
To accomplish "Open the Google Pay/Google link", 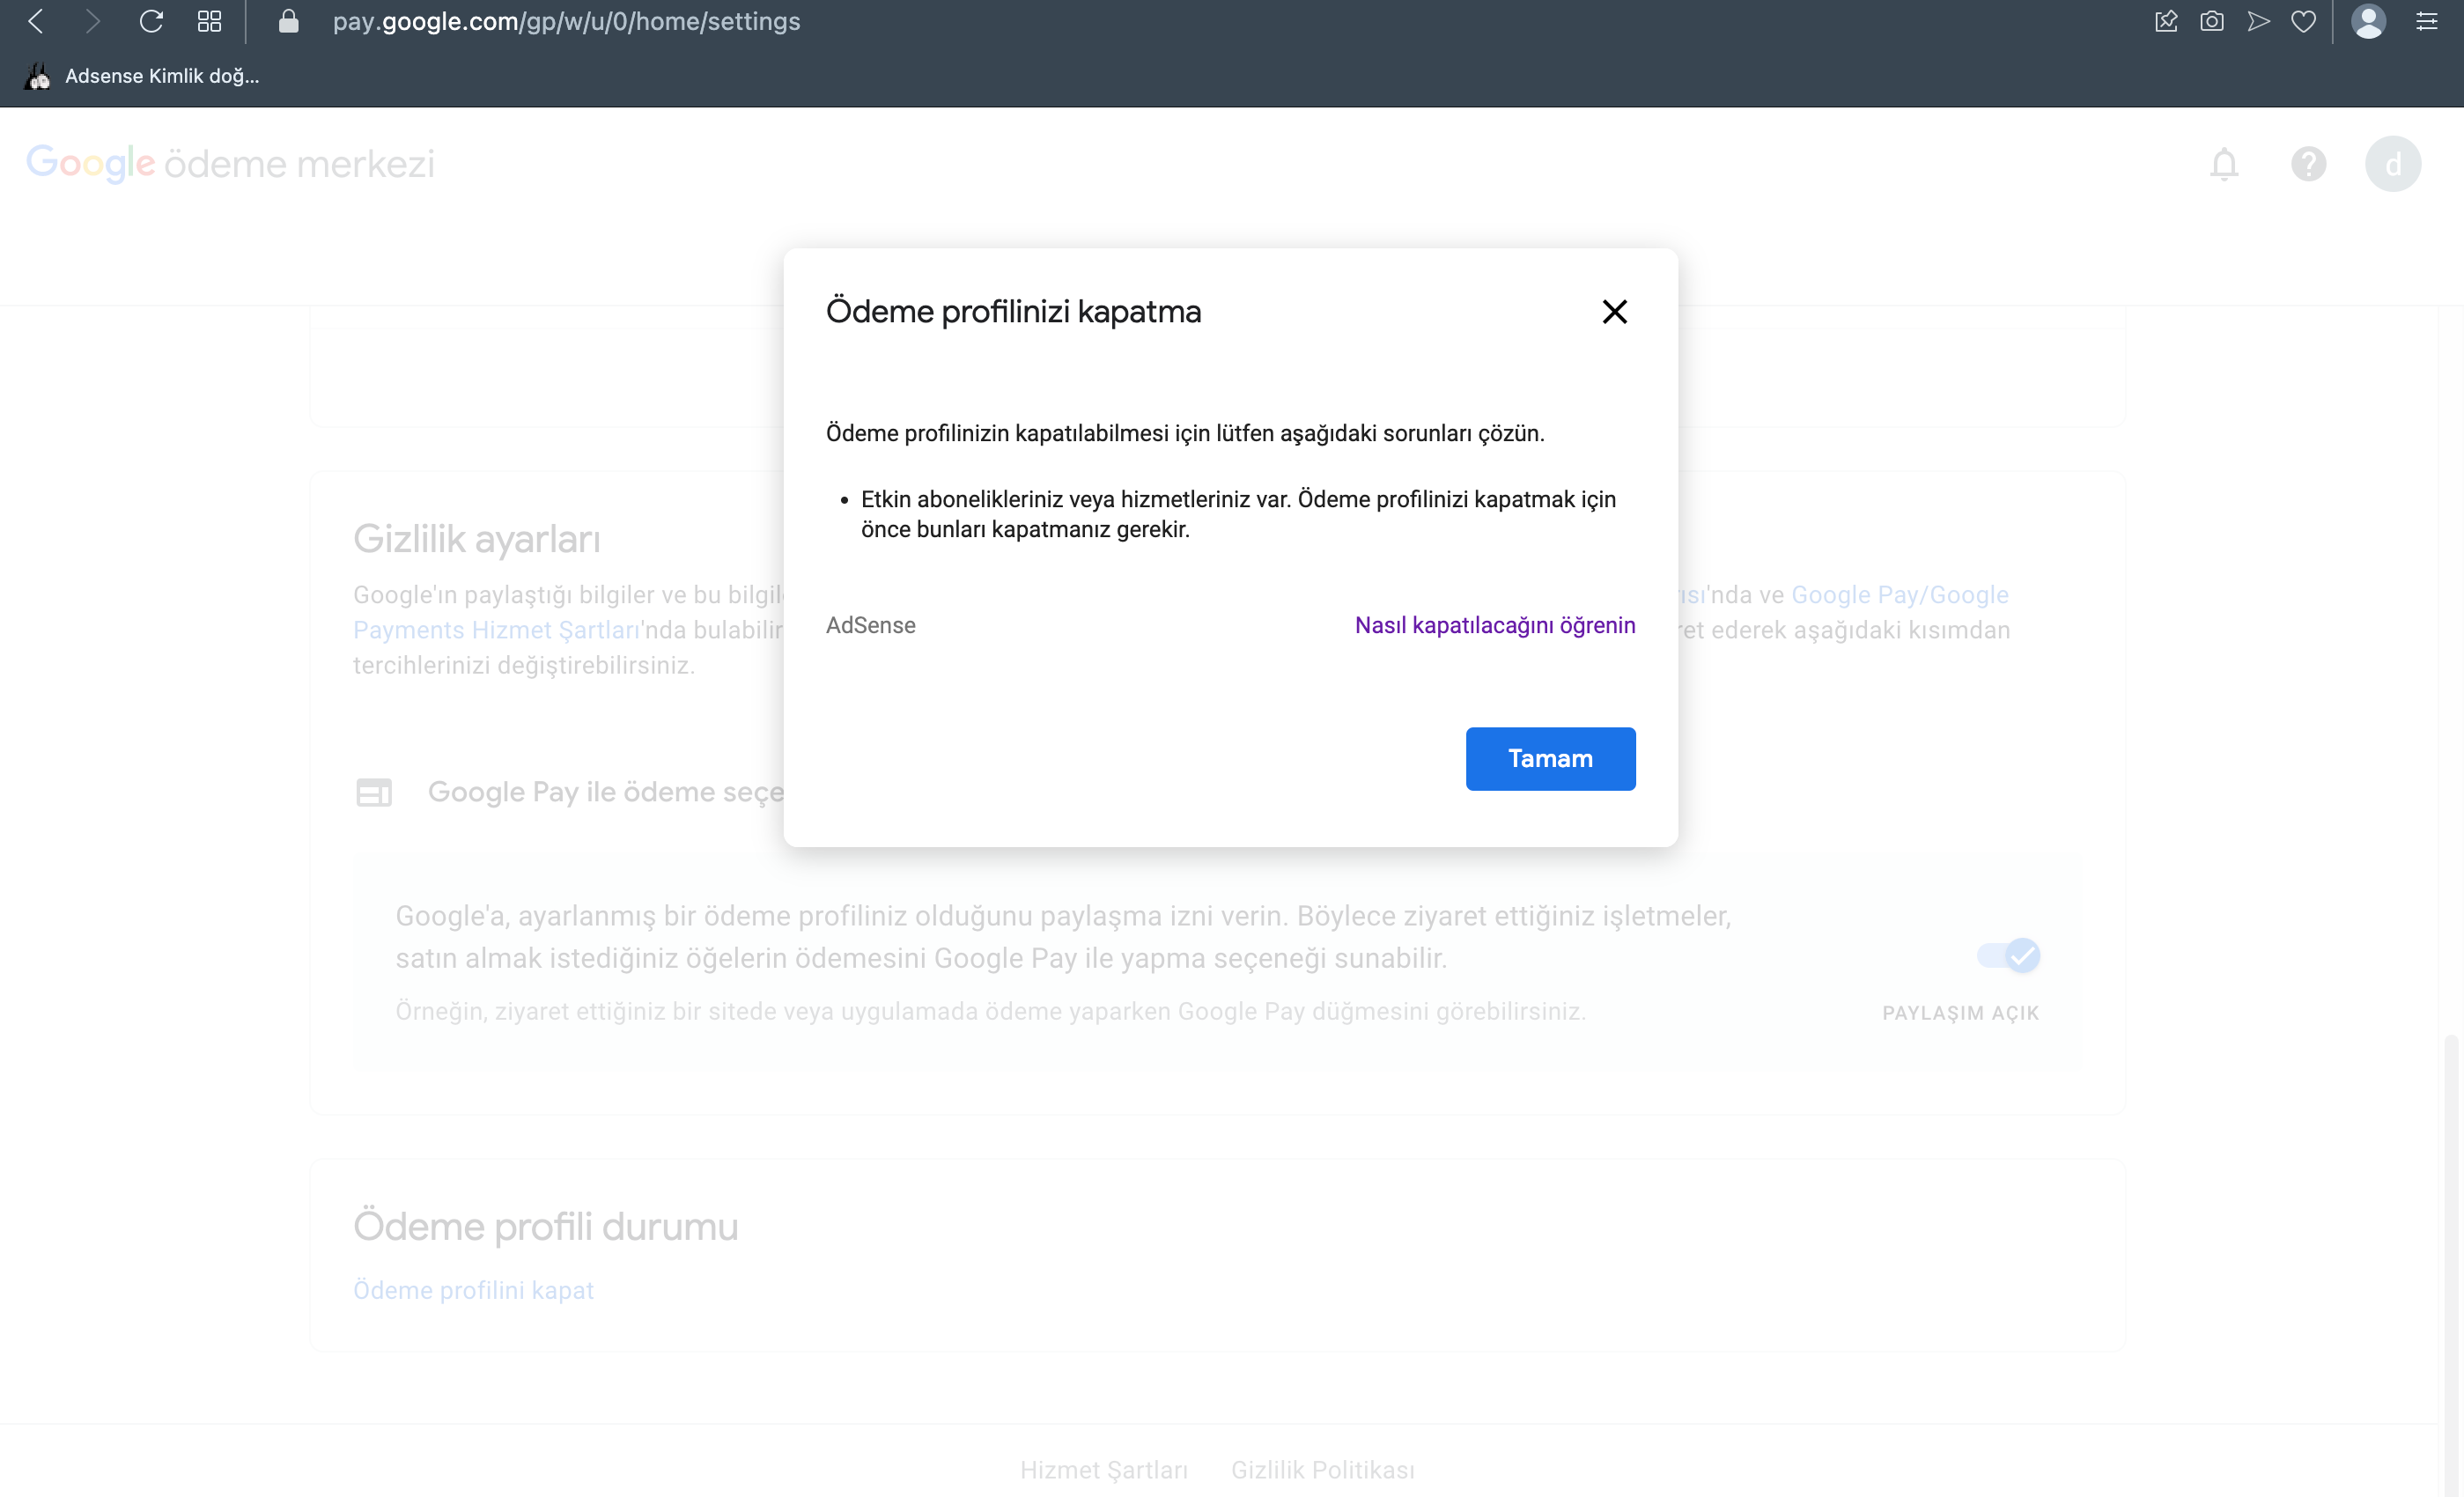I will (1900, 595).
